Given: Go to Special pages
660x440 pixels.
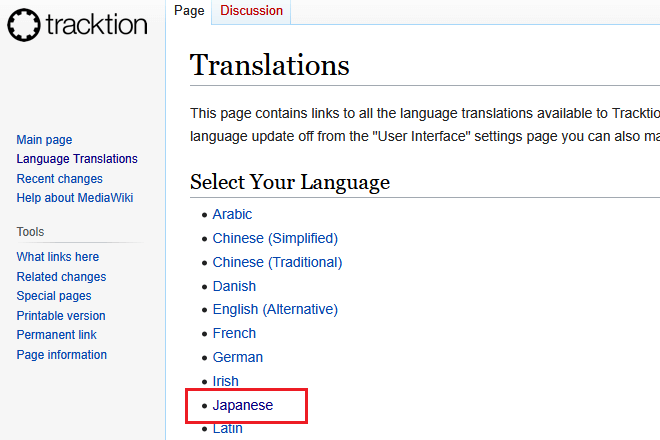Looking at the screenshot, I should click(x=54, y=296).
